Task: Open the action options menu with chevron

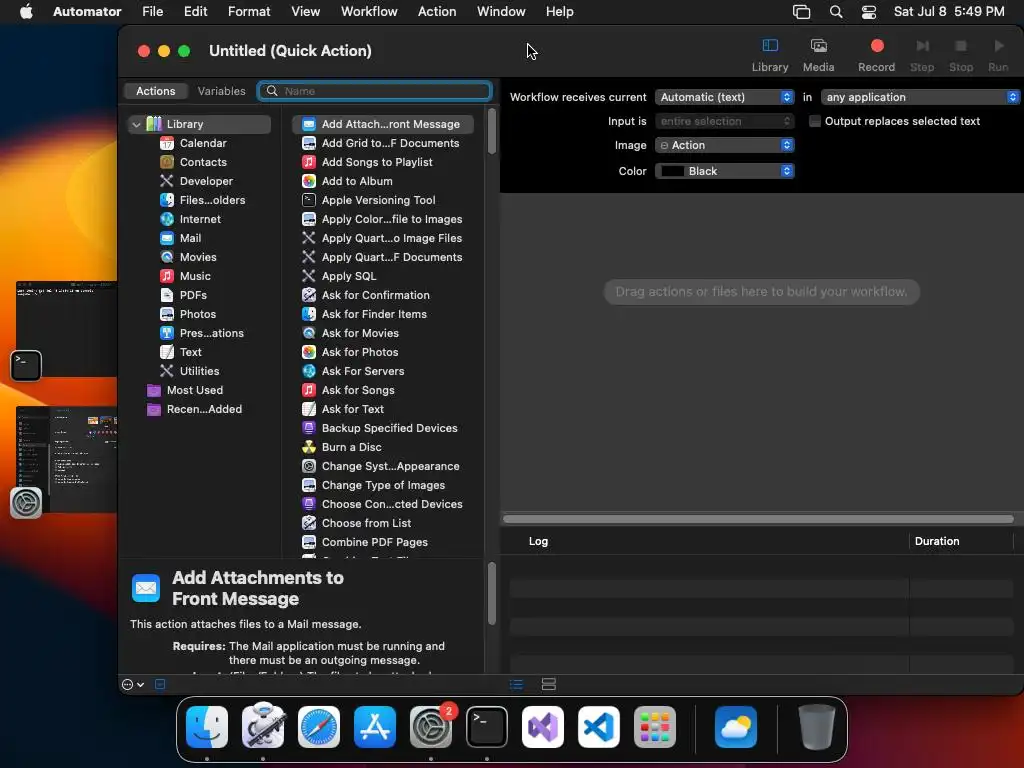Action: coord(133,684)
